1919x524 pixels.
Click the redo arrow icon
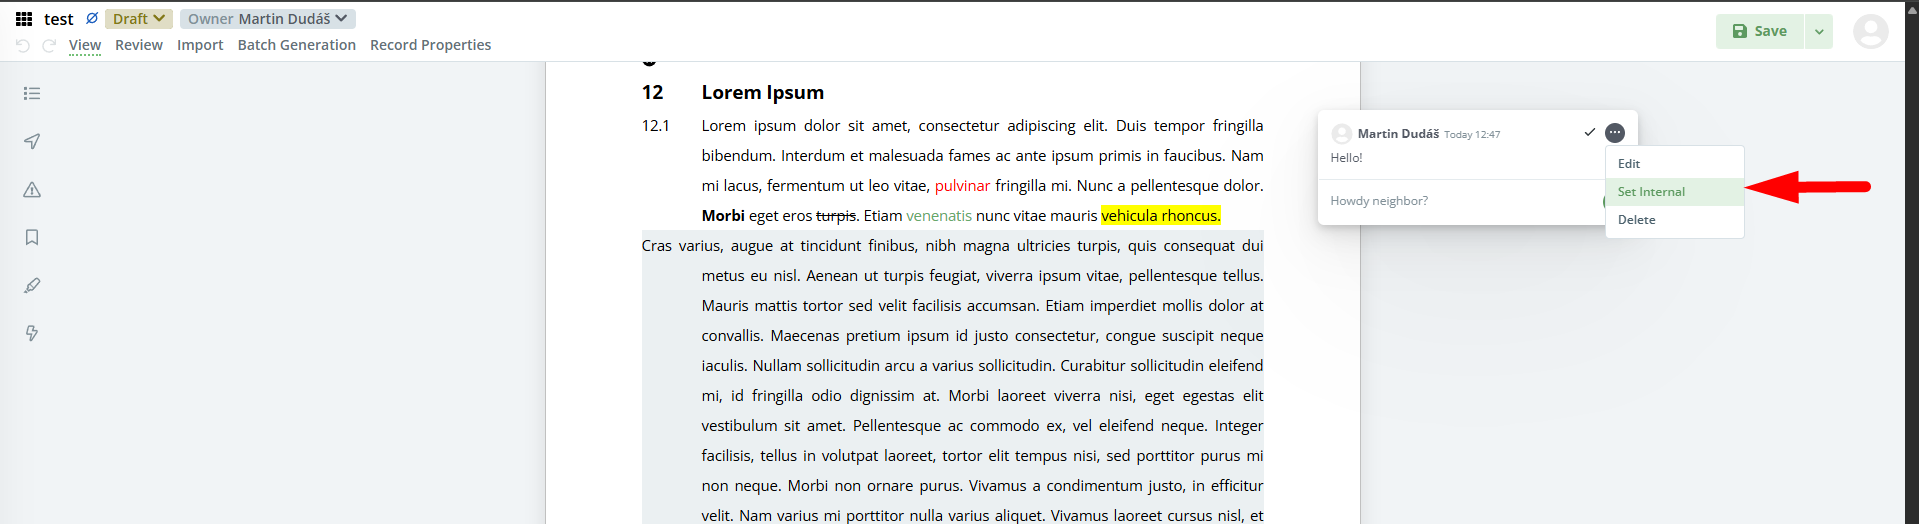[x=49, y=46]
